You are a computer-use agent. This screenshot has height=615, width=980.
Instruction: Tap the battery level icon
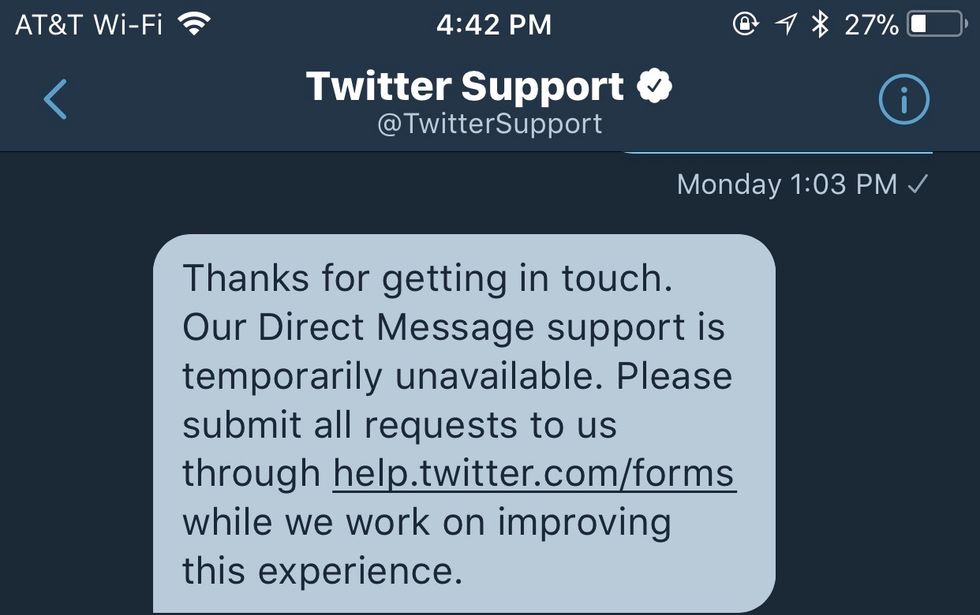tap(935, 25)
